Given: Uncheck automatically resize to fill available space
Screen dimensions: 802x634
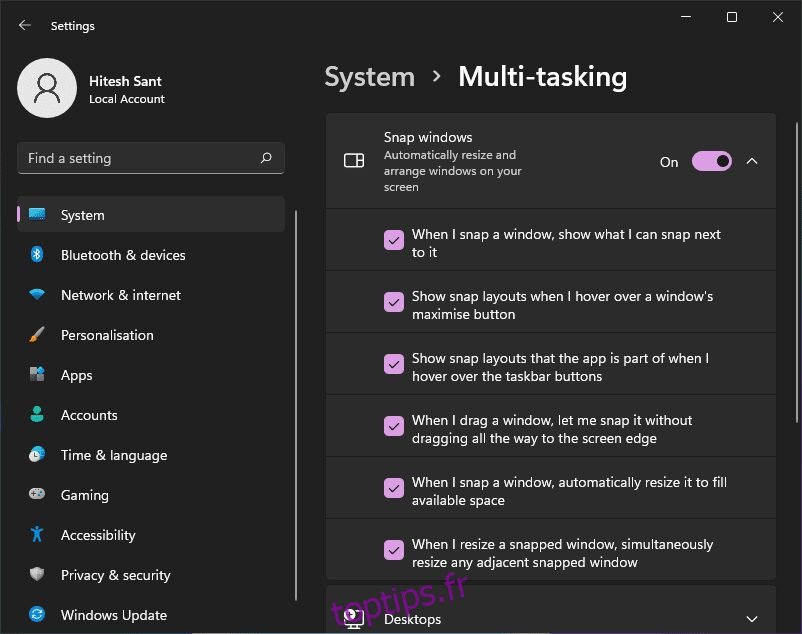Looking at the screenshot, I should coord(394,488).
